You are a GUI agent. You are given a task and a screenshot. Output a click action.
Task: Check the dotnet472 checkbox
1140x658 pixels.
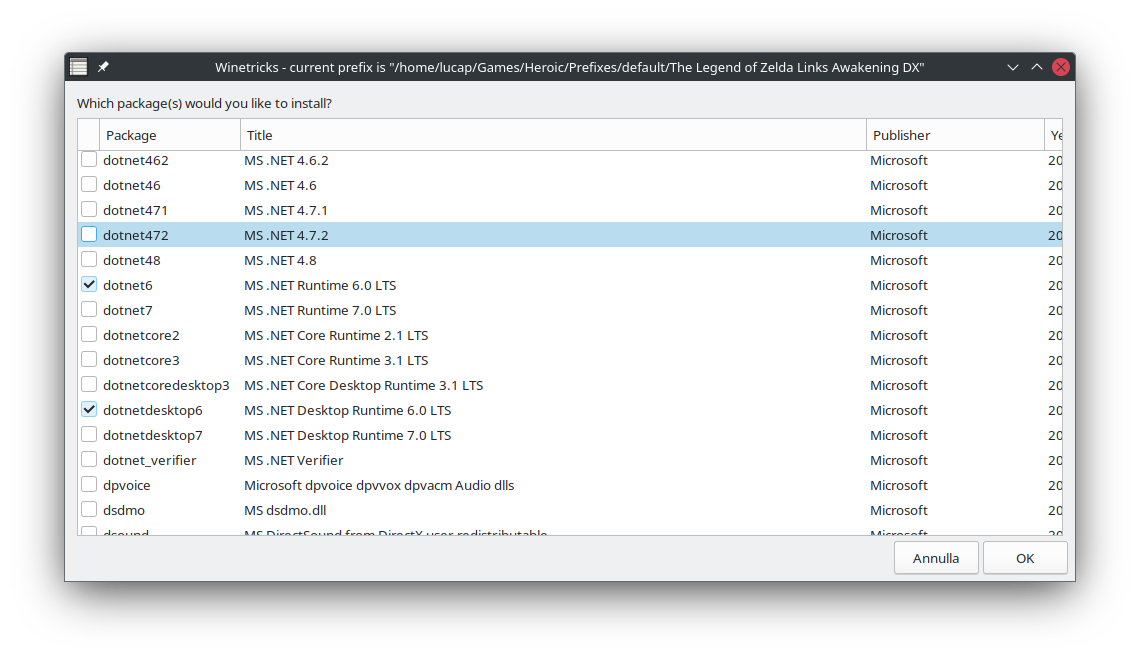89,234
